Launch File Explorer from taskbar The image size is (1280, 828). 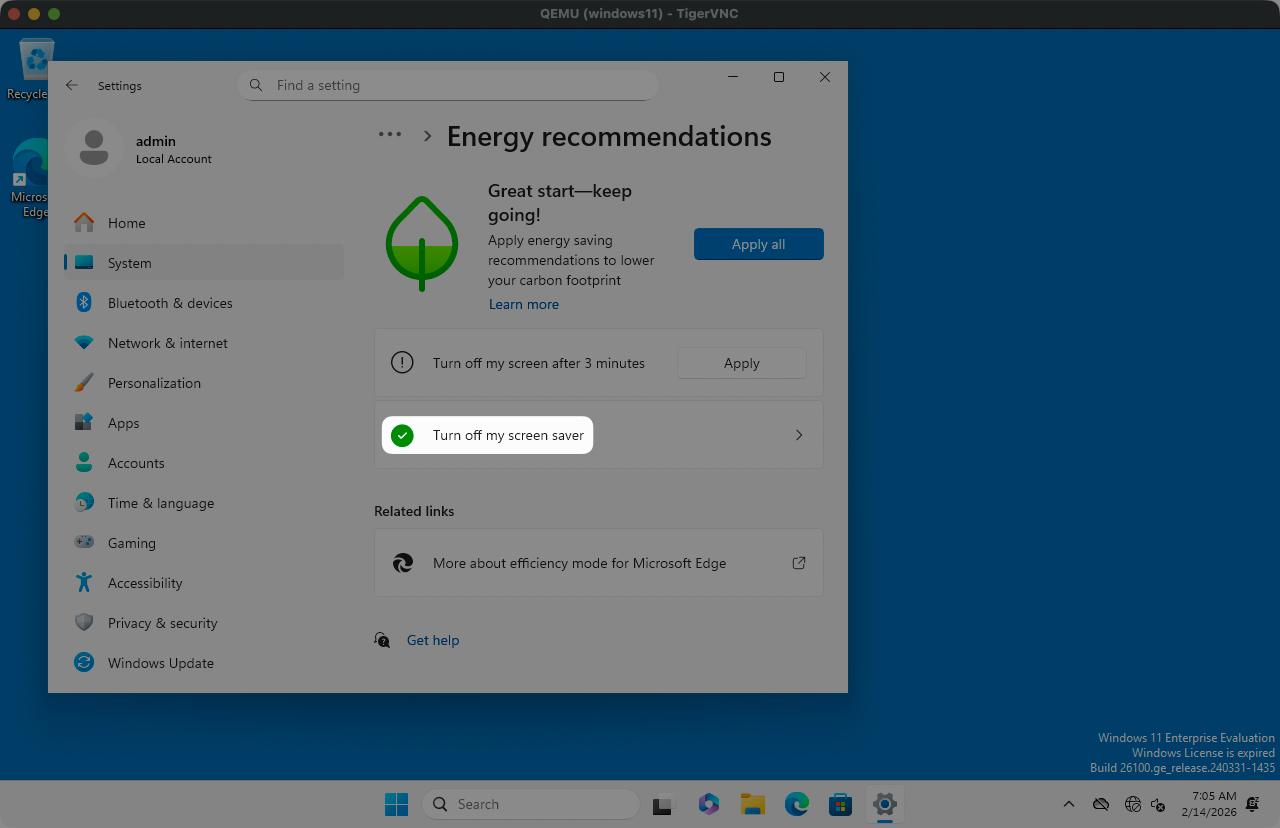click(x=753, y=804)
